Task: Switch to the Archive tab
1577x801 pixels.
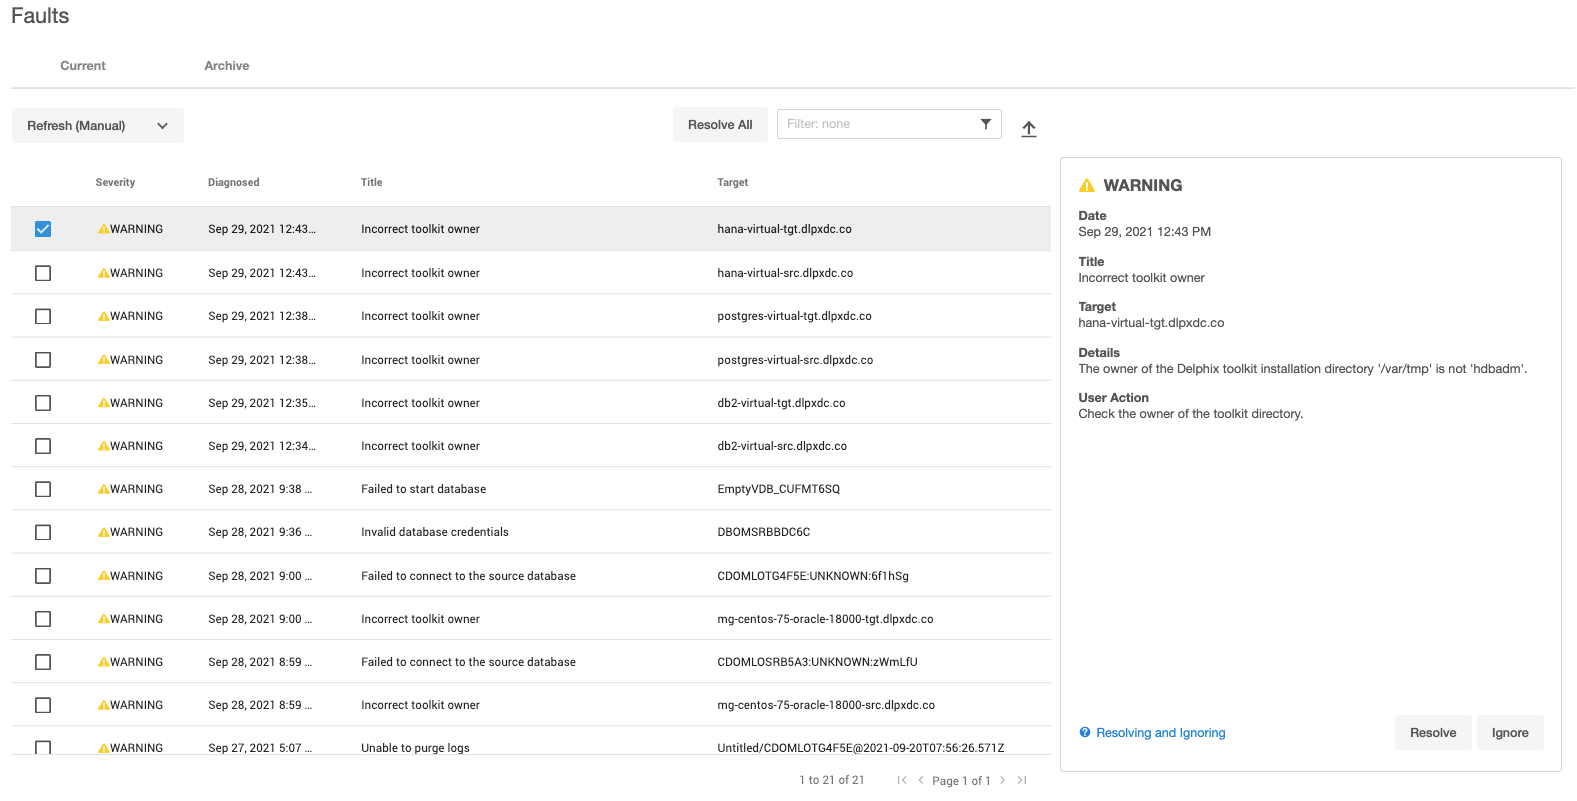Action: [x=227, y=66]
